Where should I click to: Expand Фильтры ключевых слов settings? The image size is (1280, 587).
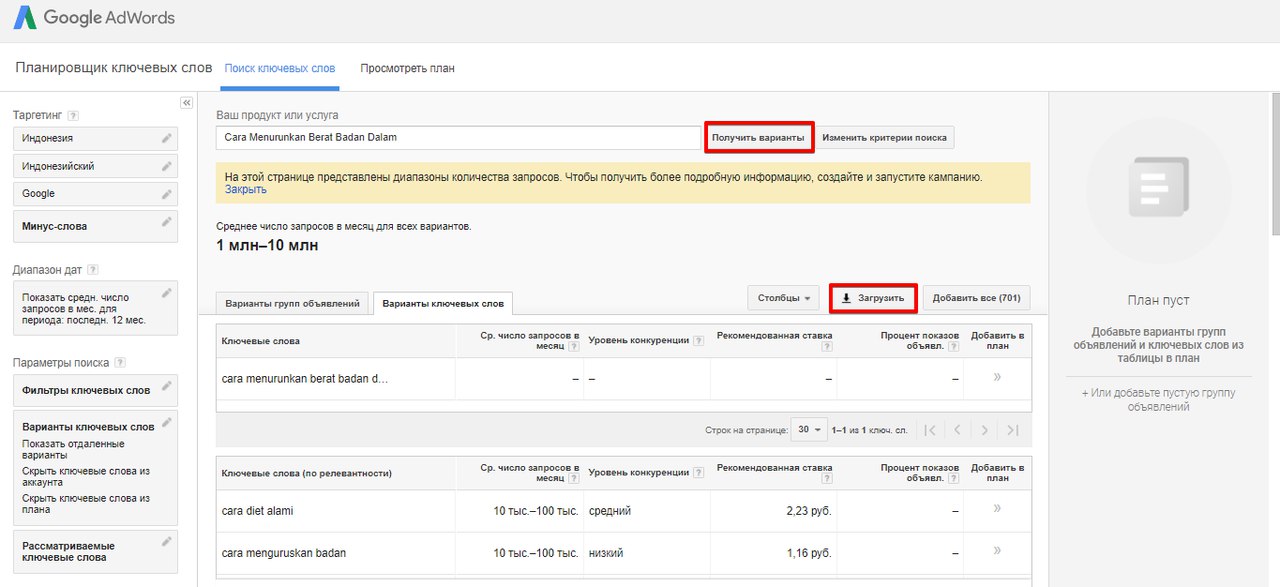95,390
